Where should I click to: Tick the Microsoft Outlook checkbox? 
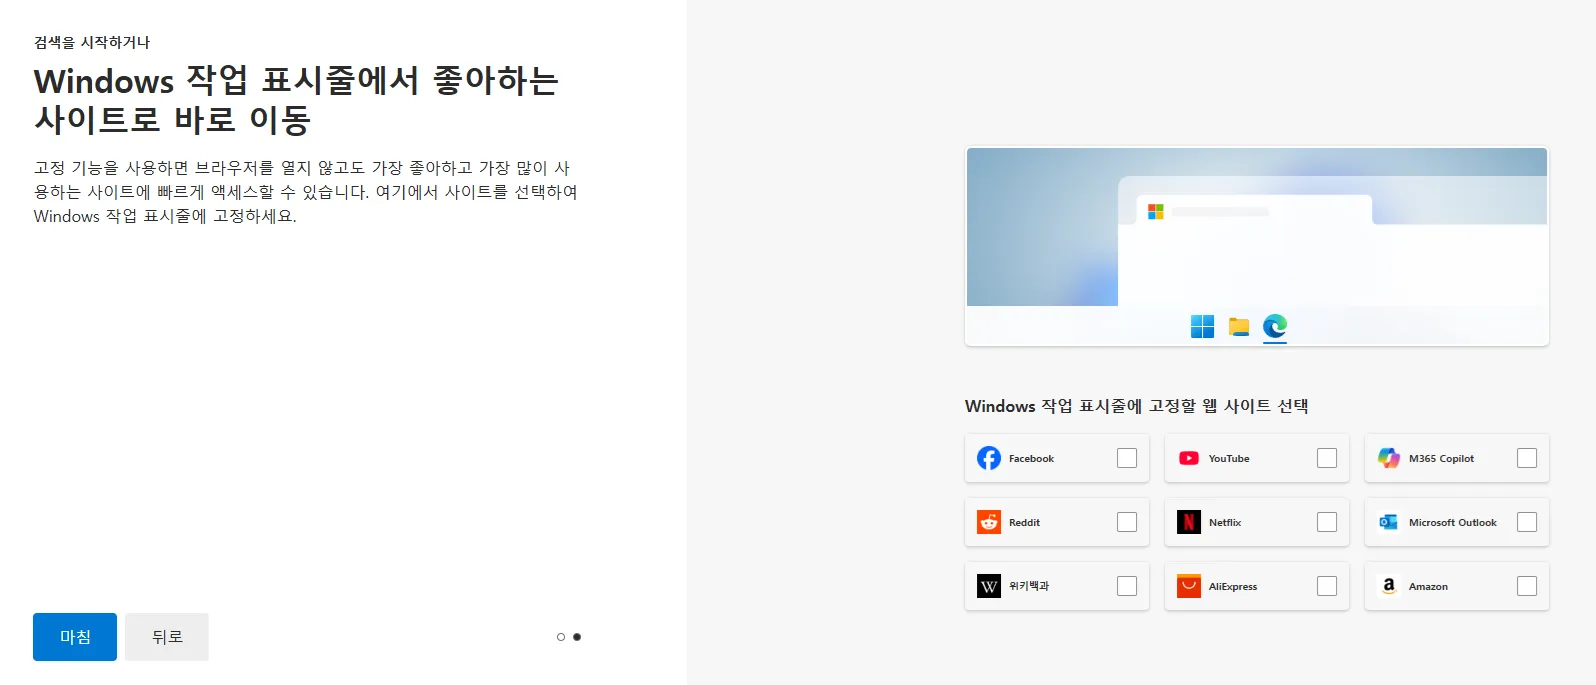click(1527, 522)
